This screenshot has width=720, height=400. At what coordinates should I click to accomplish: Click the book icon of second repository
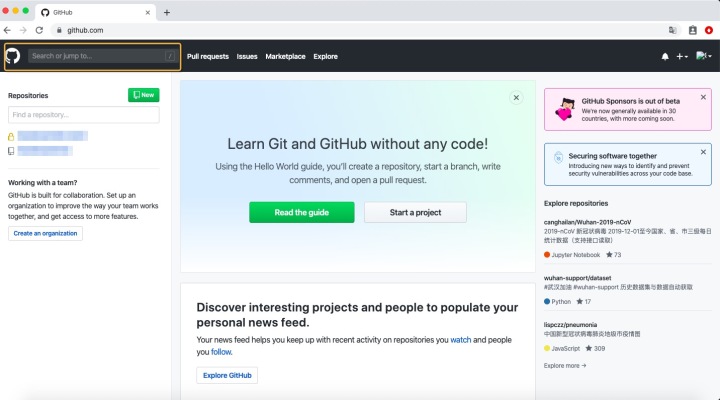pos(11,151)
